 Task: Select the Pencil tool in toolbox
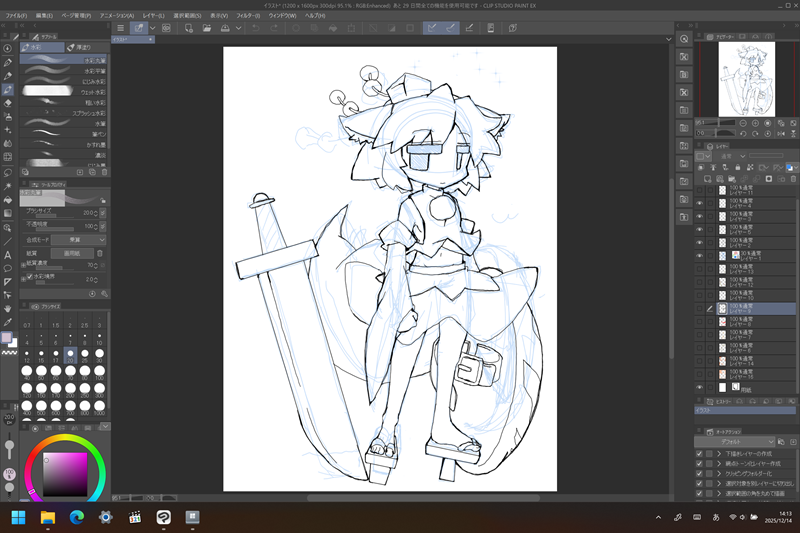8,76
